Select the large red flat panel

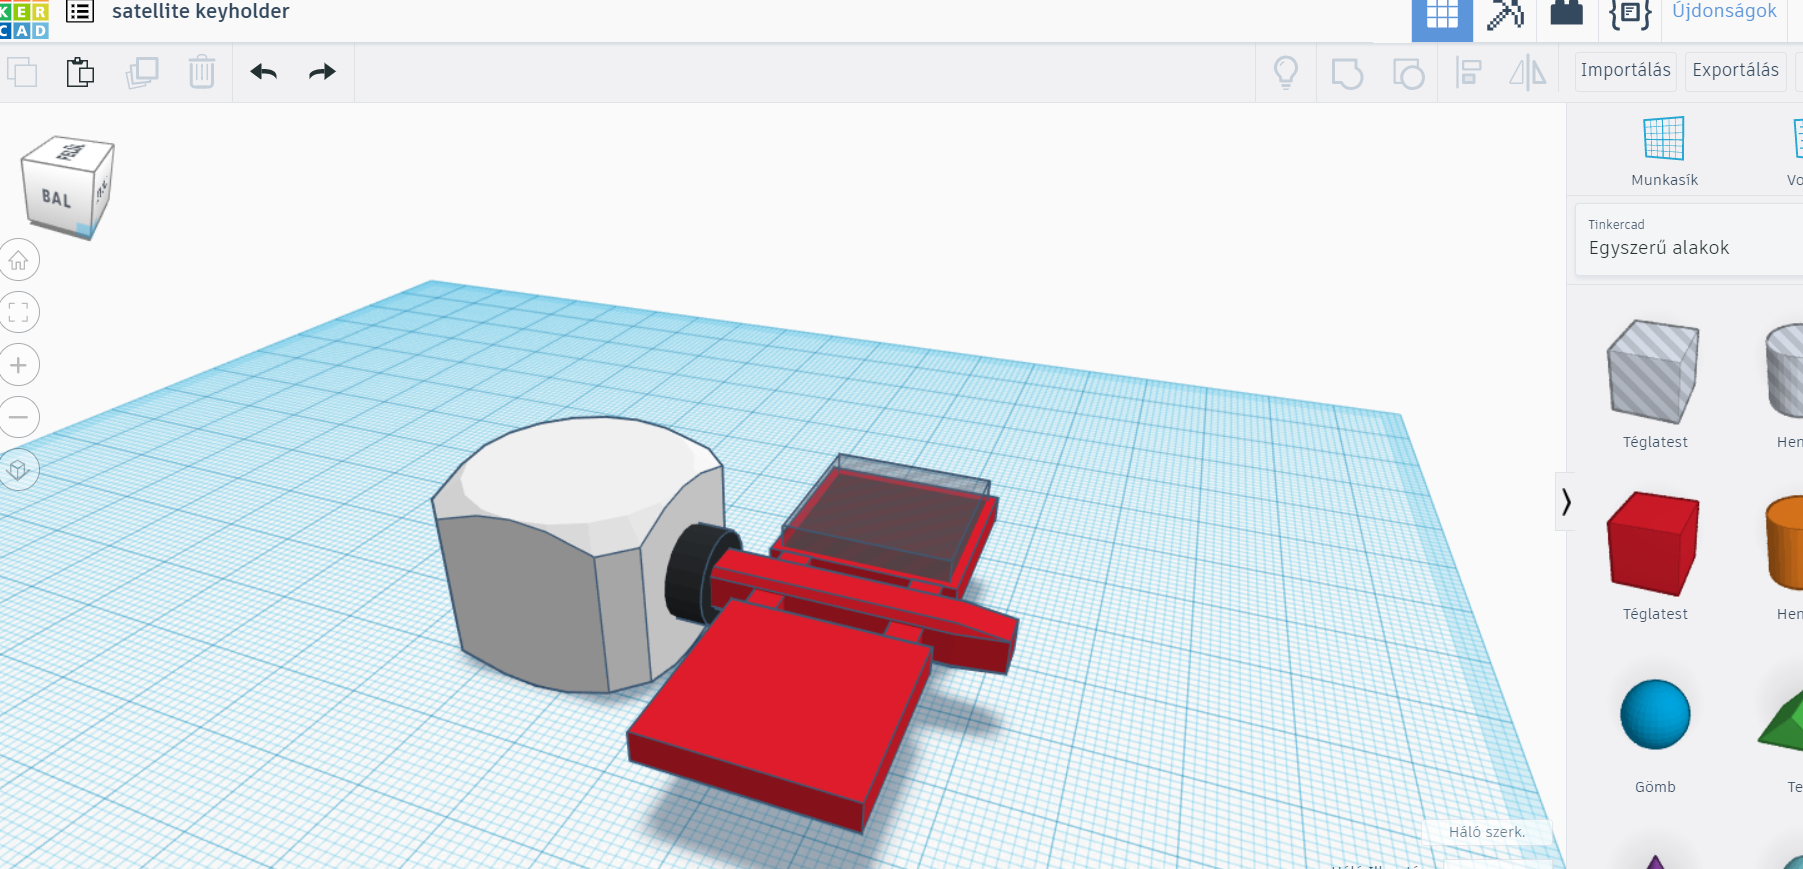[780, 715]
